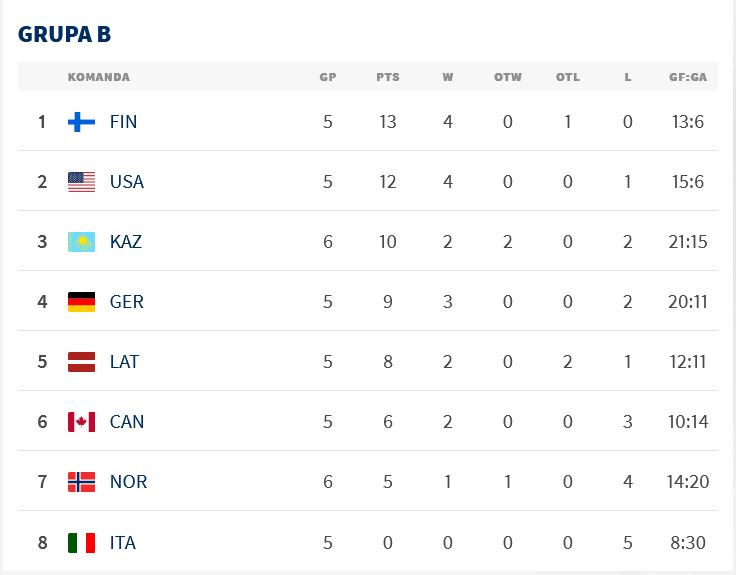Click Italy's 8:30 goal difference cell
The width and height of the screenshot is (736, 575).
click(689, 543)
